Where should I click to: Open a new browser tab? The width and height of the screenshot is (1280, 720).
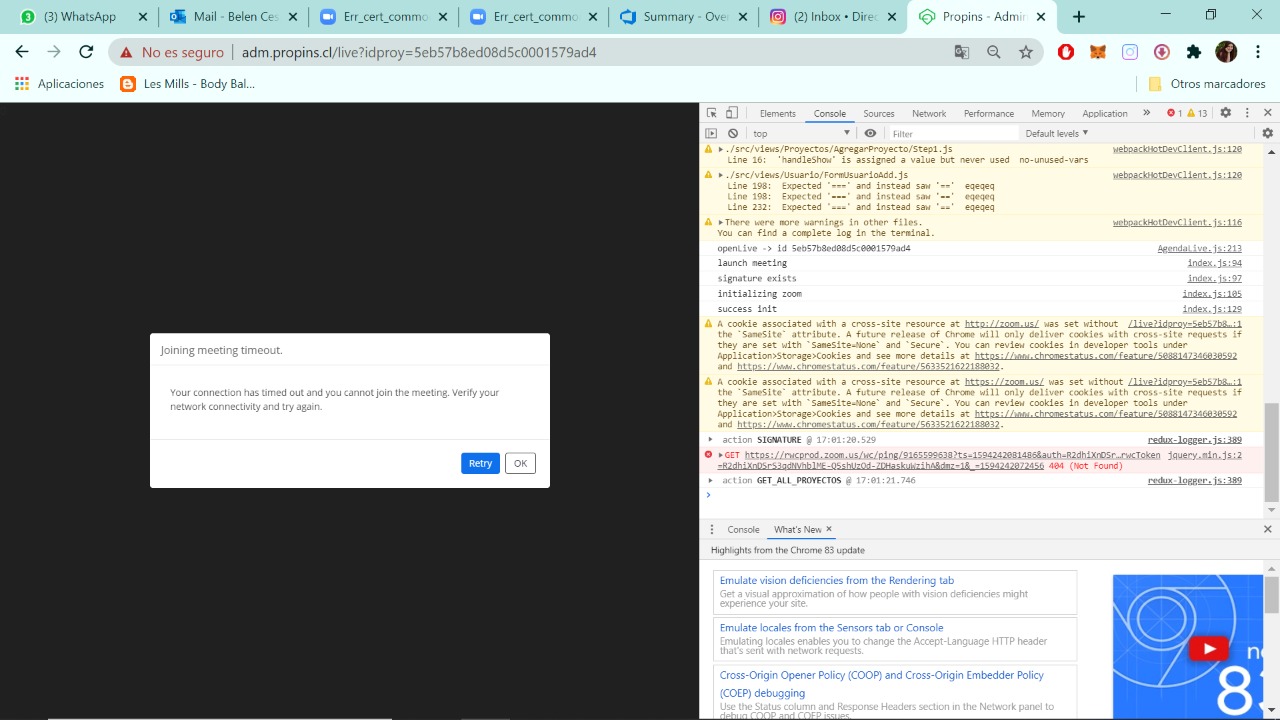pos(1078,17)
